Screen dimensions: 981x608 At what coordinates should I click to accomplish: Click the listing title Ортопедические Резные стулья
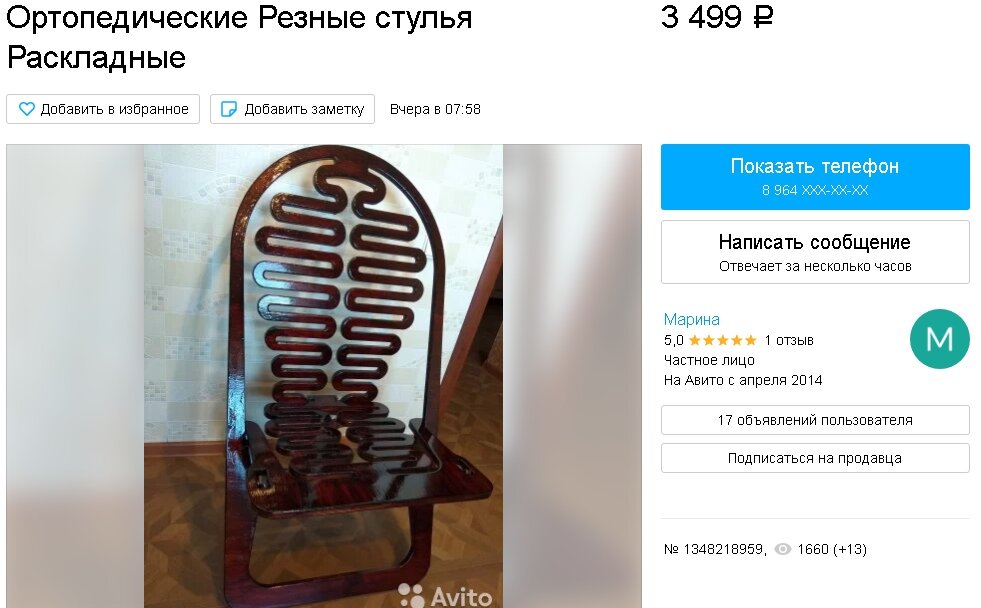(239, 18)
